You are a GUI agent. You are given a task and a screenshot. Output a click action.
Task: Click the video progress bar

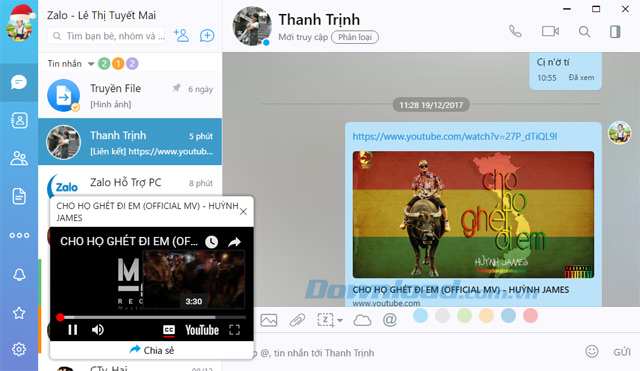[153, 317]
